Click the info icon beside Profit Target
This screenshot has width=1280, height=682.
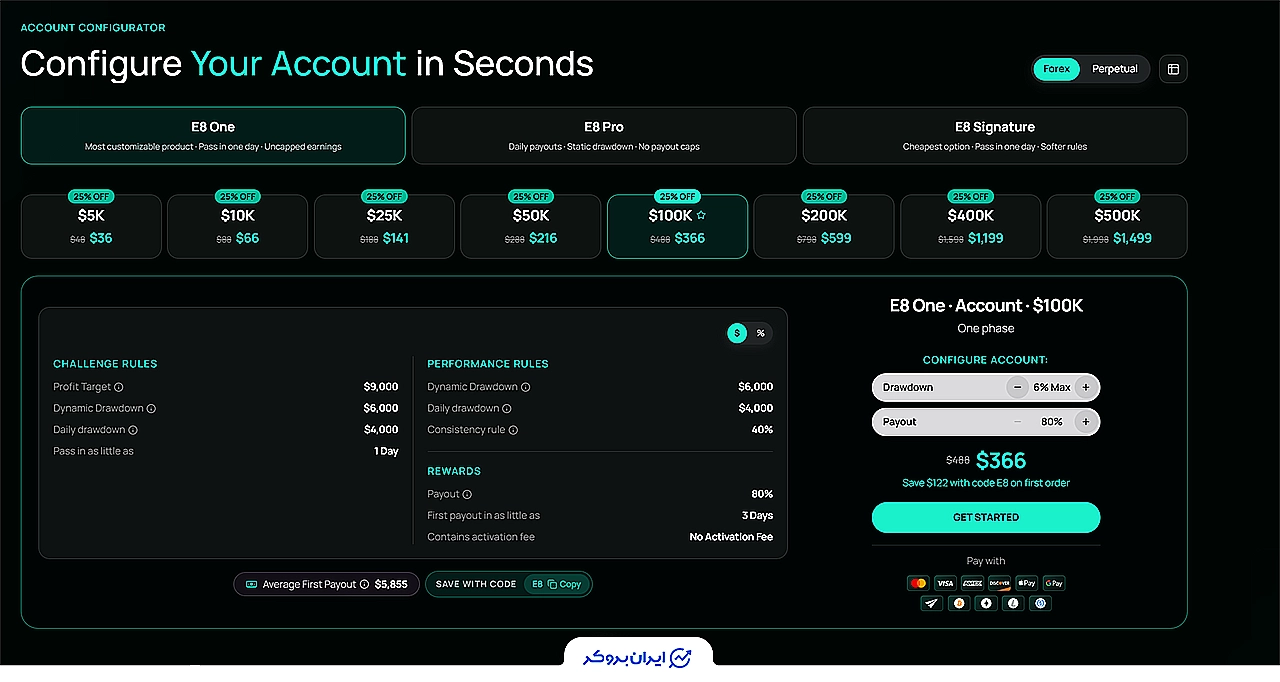(118, 387)
